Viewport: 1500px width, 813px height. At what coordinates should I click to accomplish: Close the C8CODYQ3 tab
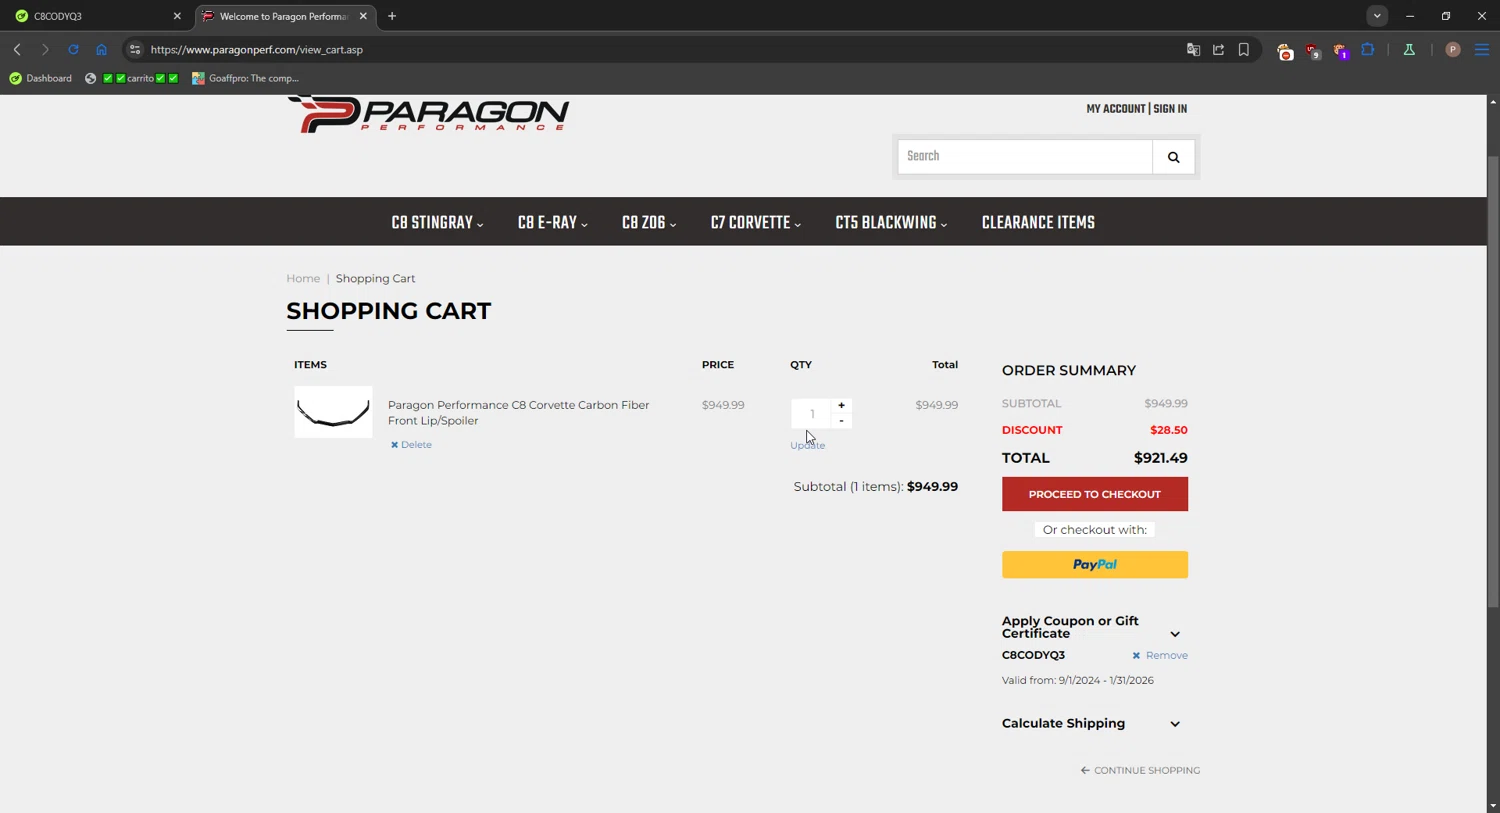177,16
